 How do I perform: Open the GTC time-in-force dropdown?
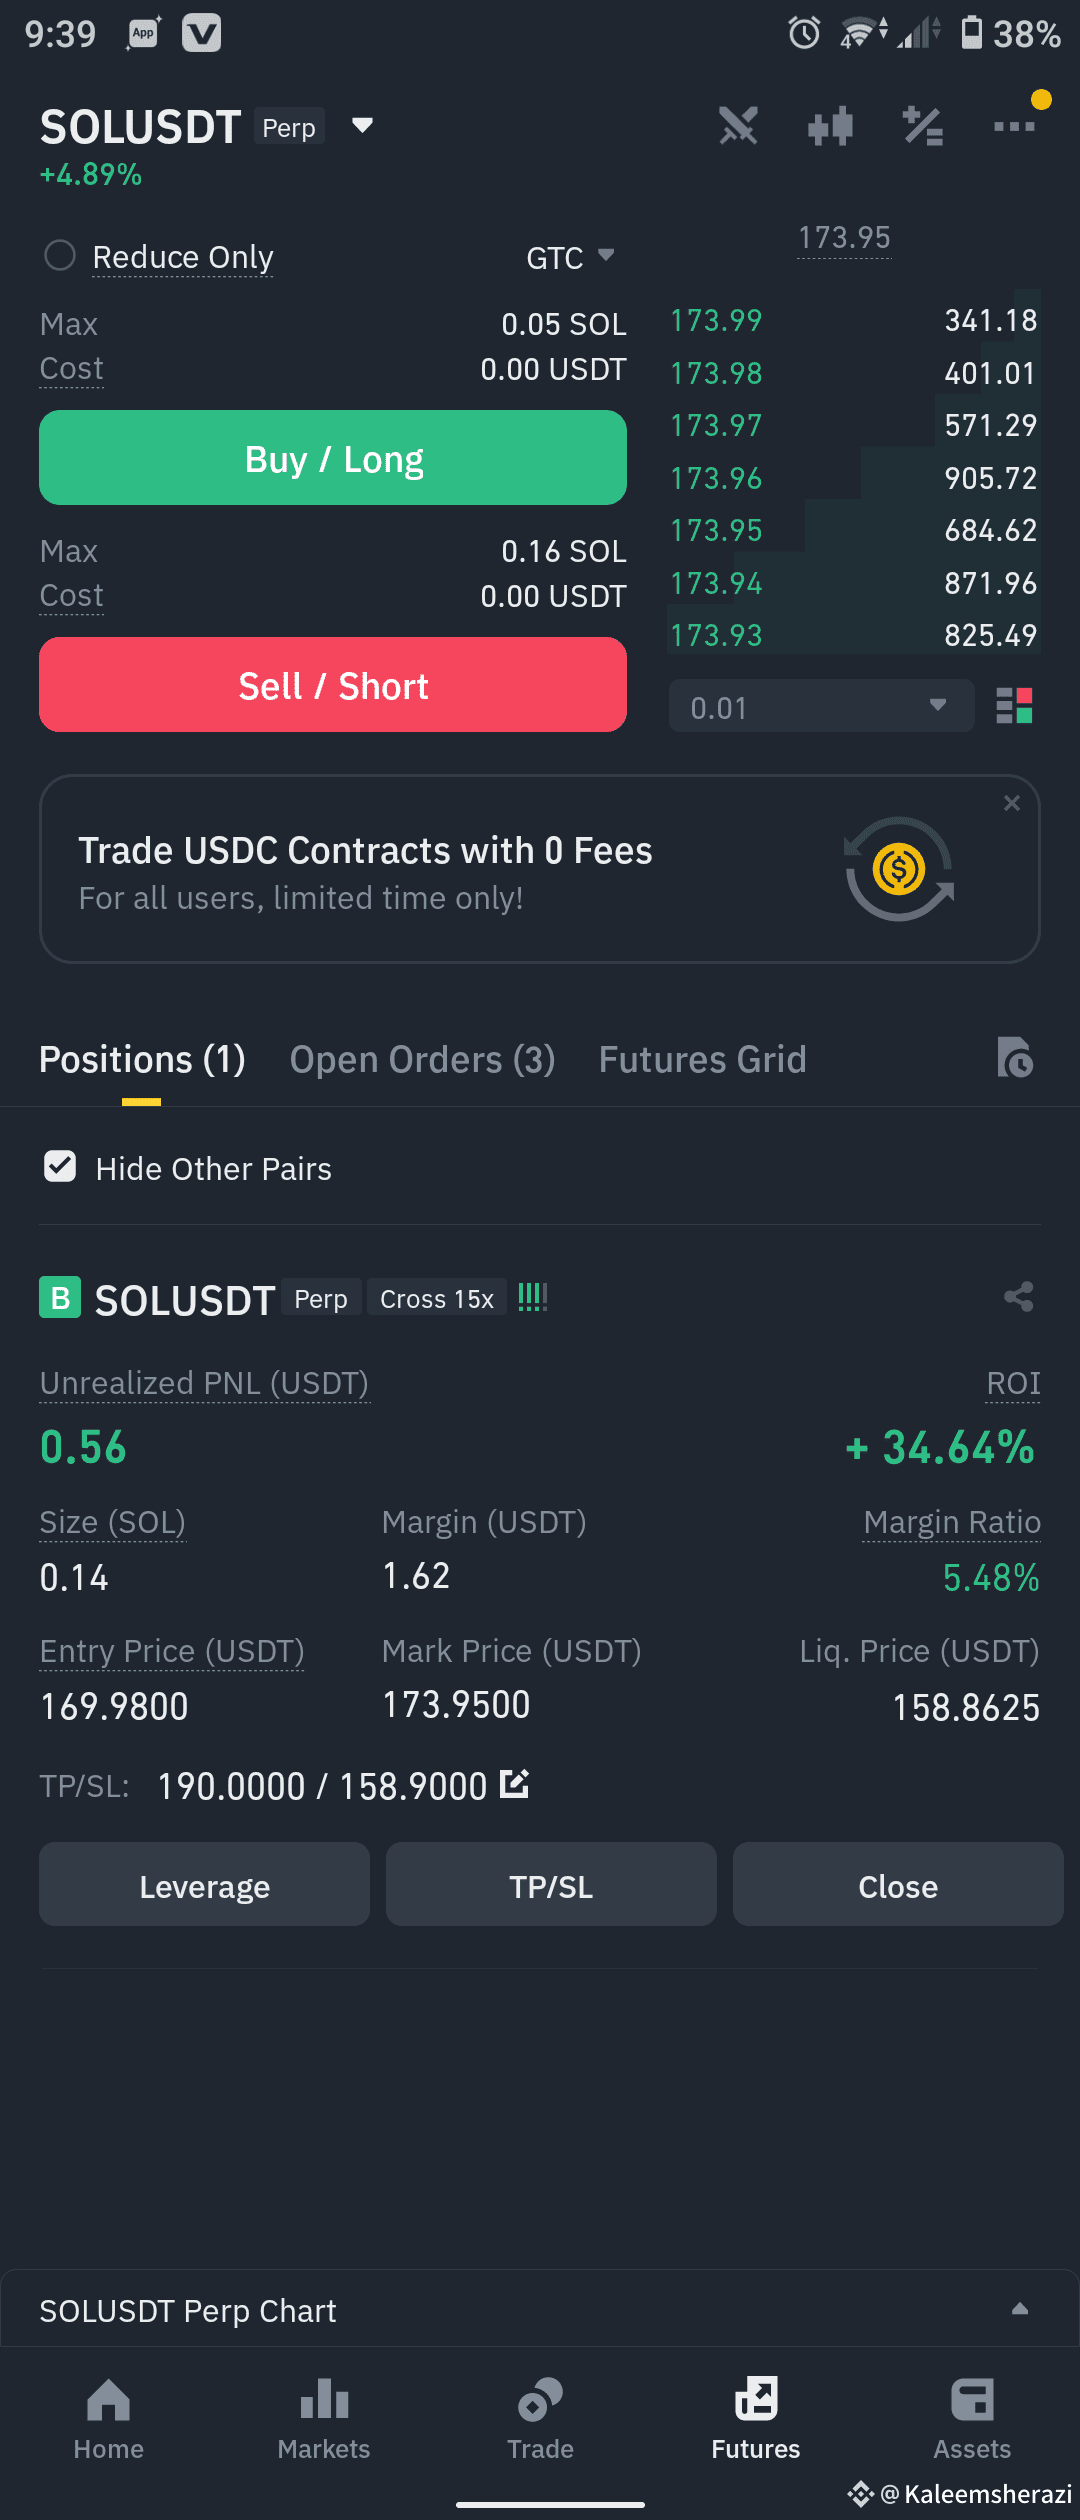coord(570,258)
